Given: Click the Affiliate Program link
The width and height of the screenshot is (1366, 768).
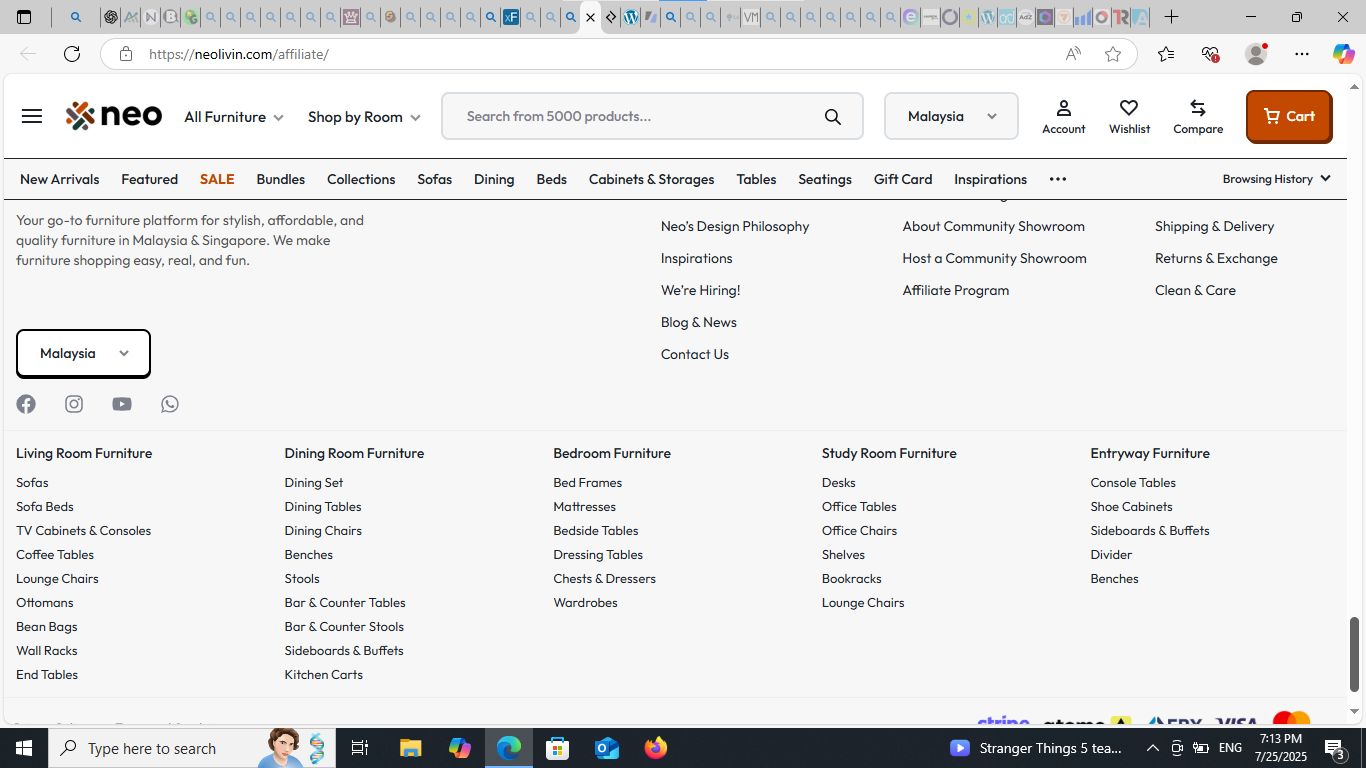Looking at the screenshot, I should click(956, 290).
